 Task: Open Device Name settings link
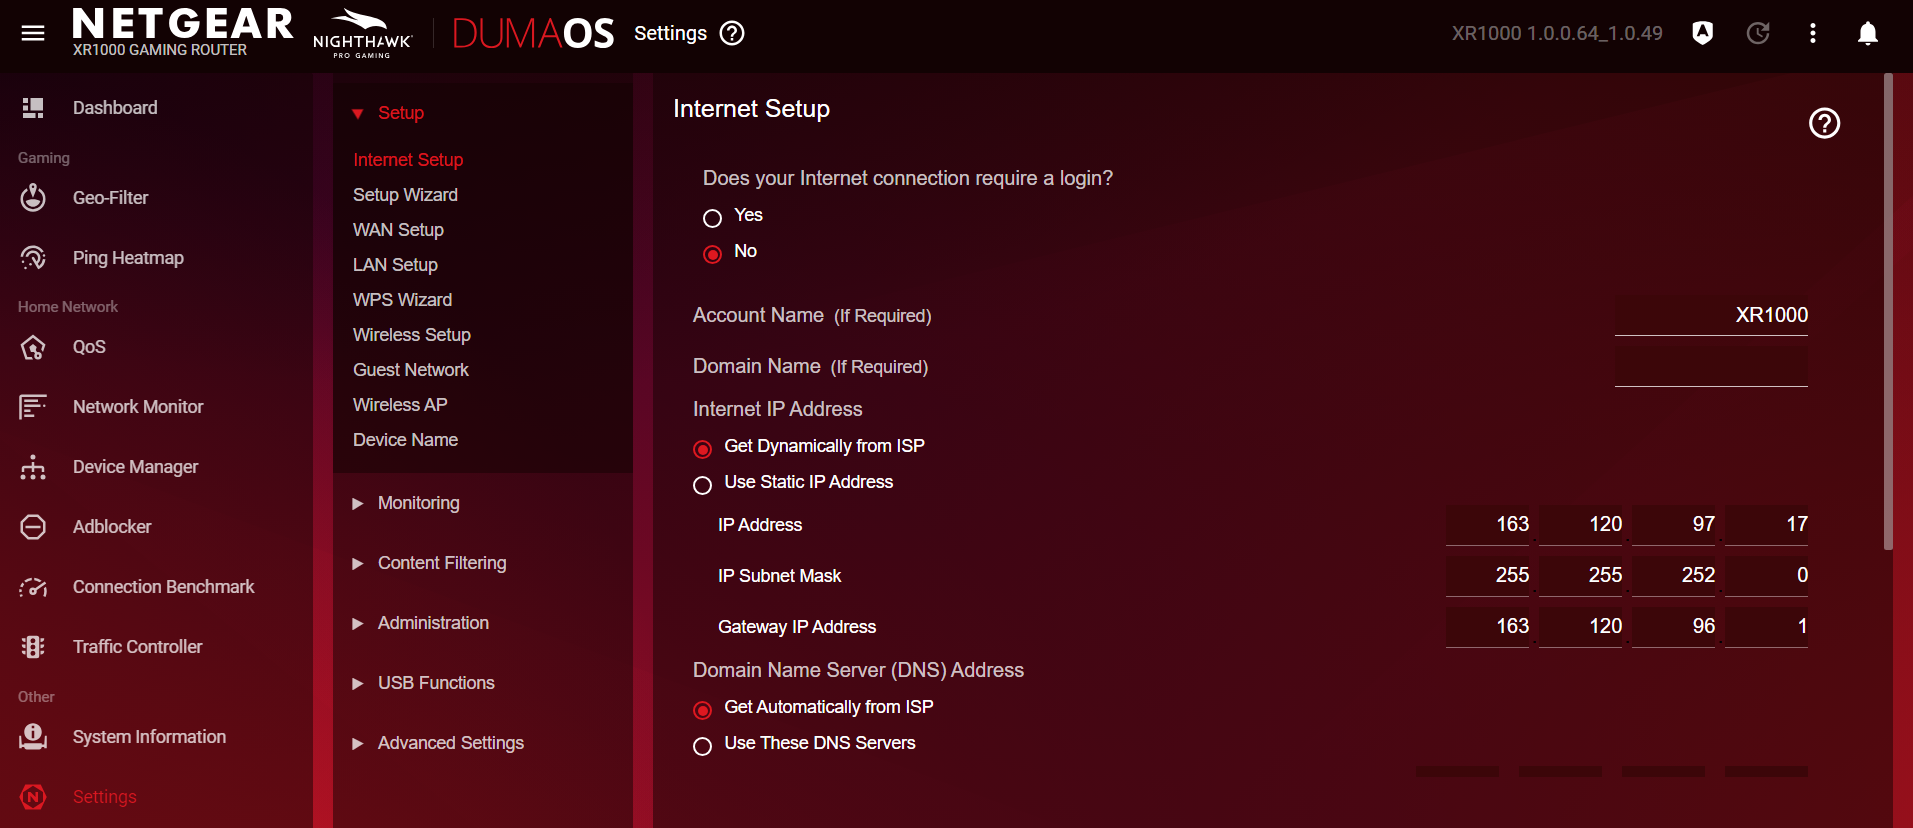point(405,440)
